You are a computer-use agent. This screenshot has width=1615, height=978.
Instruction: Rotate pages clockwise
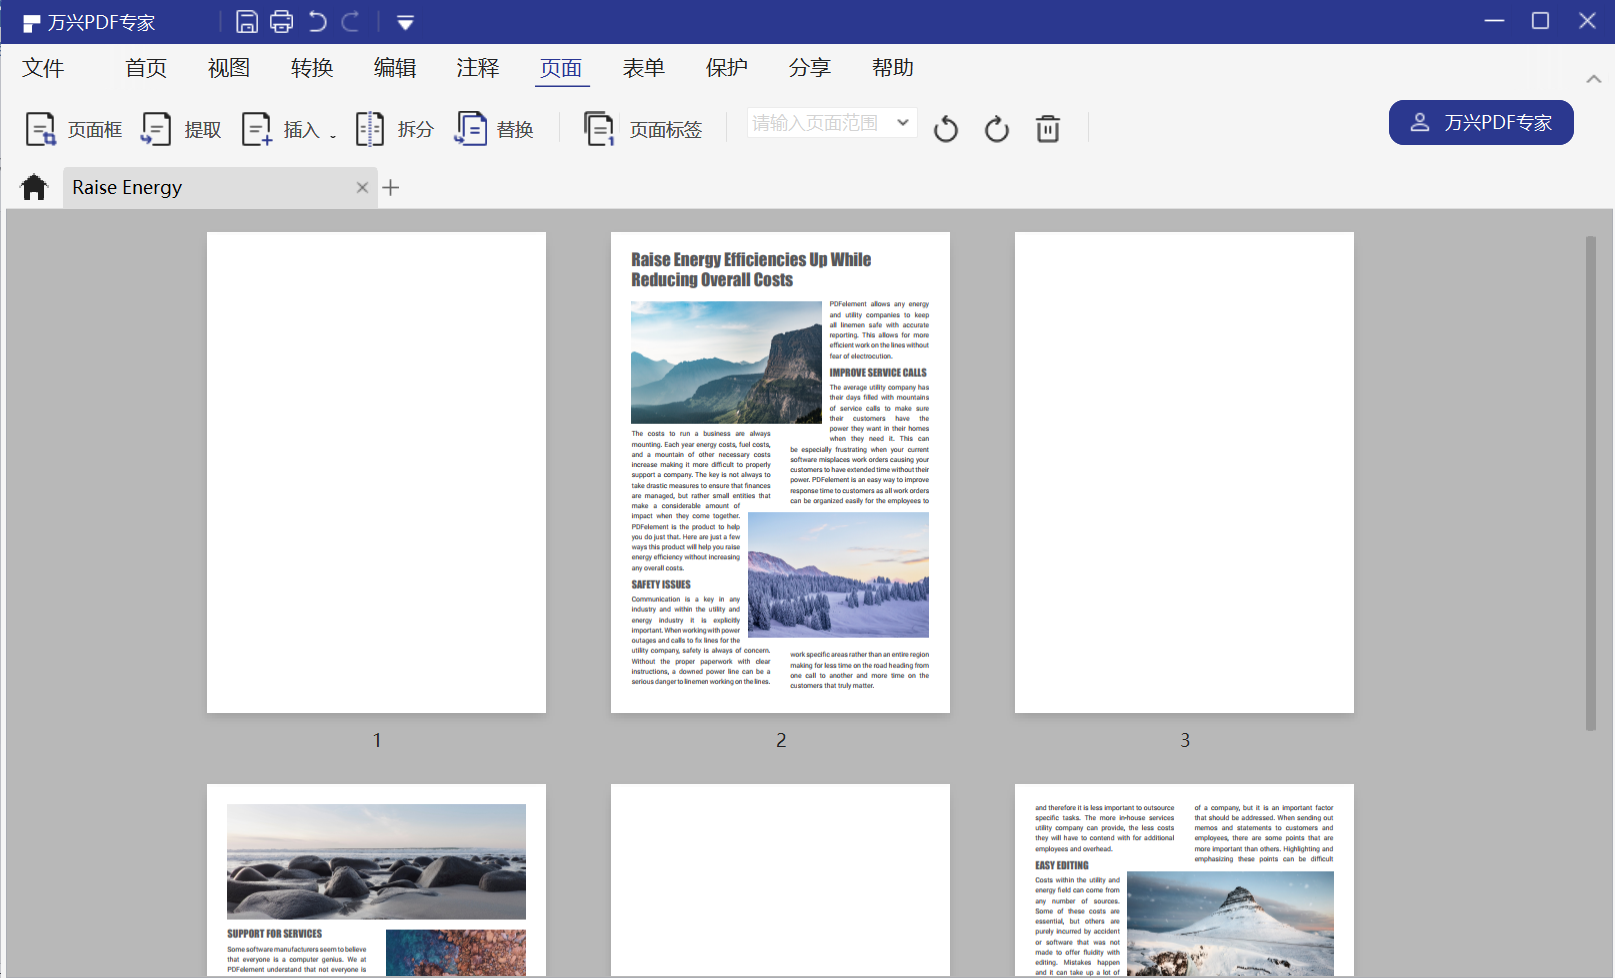(x=997, y=129)
